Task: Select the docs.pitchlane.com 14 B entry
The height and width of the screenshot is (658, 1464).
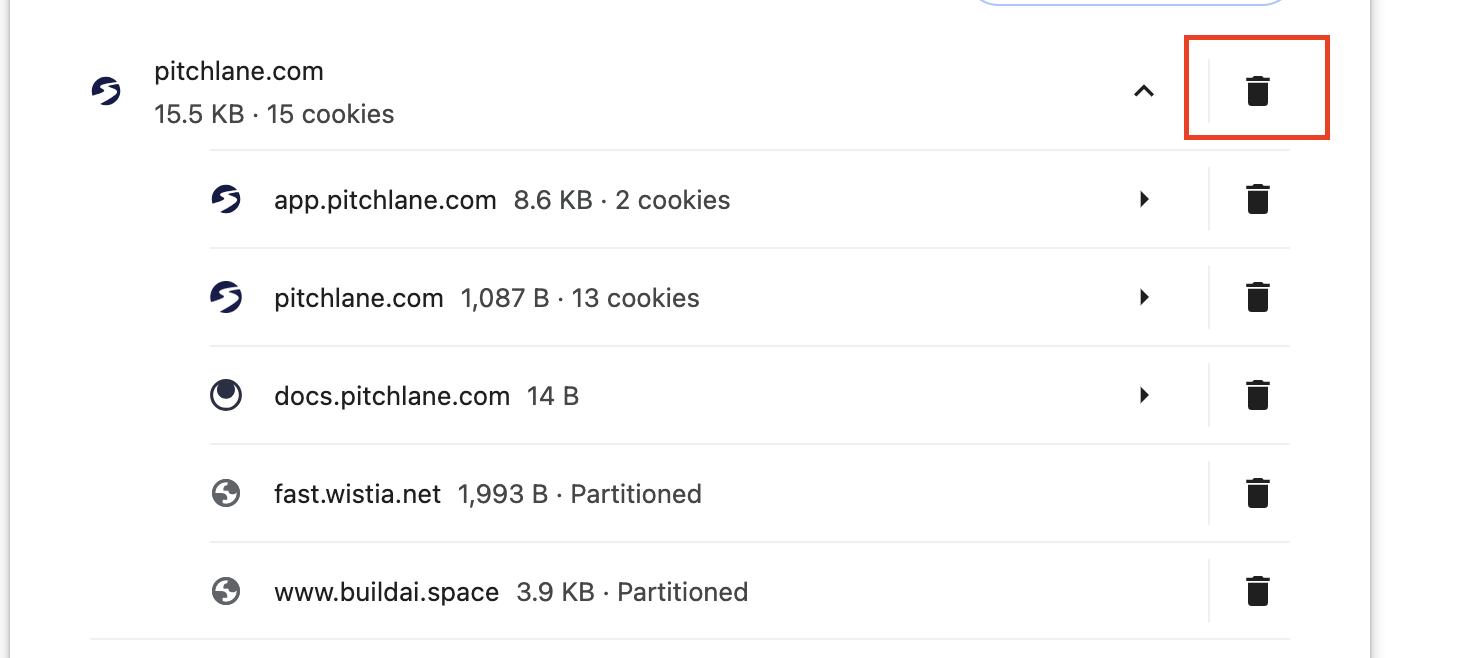Action: (x=426, y=396)
